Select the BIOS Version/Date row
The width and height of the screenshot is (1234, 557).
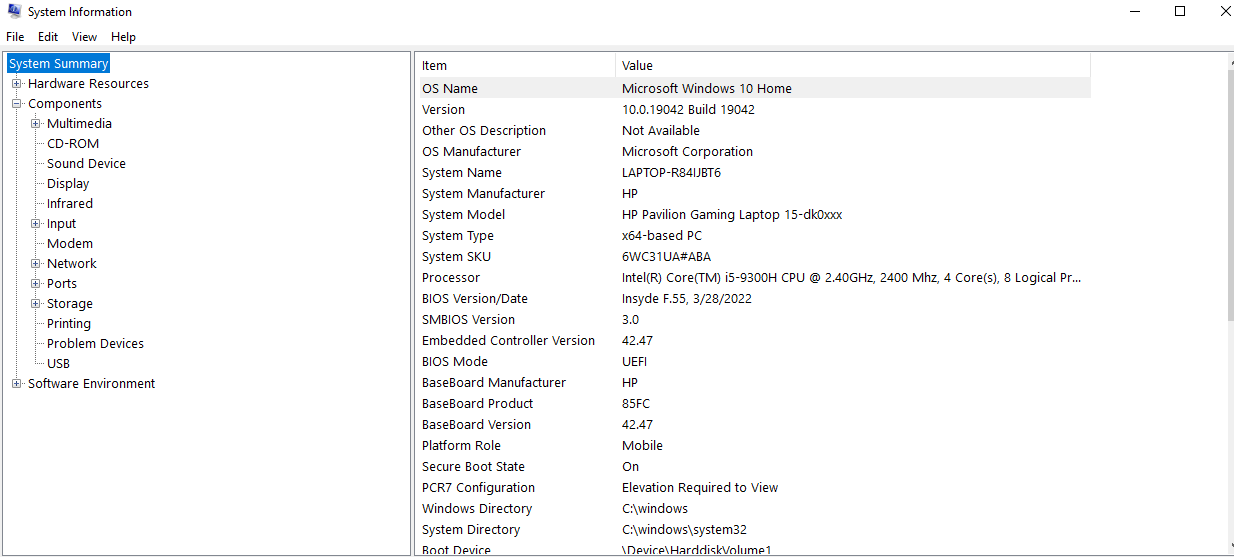(x=754, y=299)
